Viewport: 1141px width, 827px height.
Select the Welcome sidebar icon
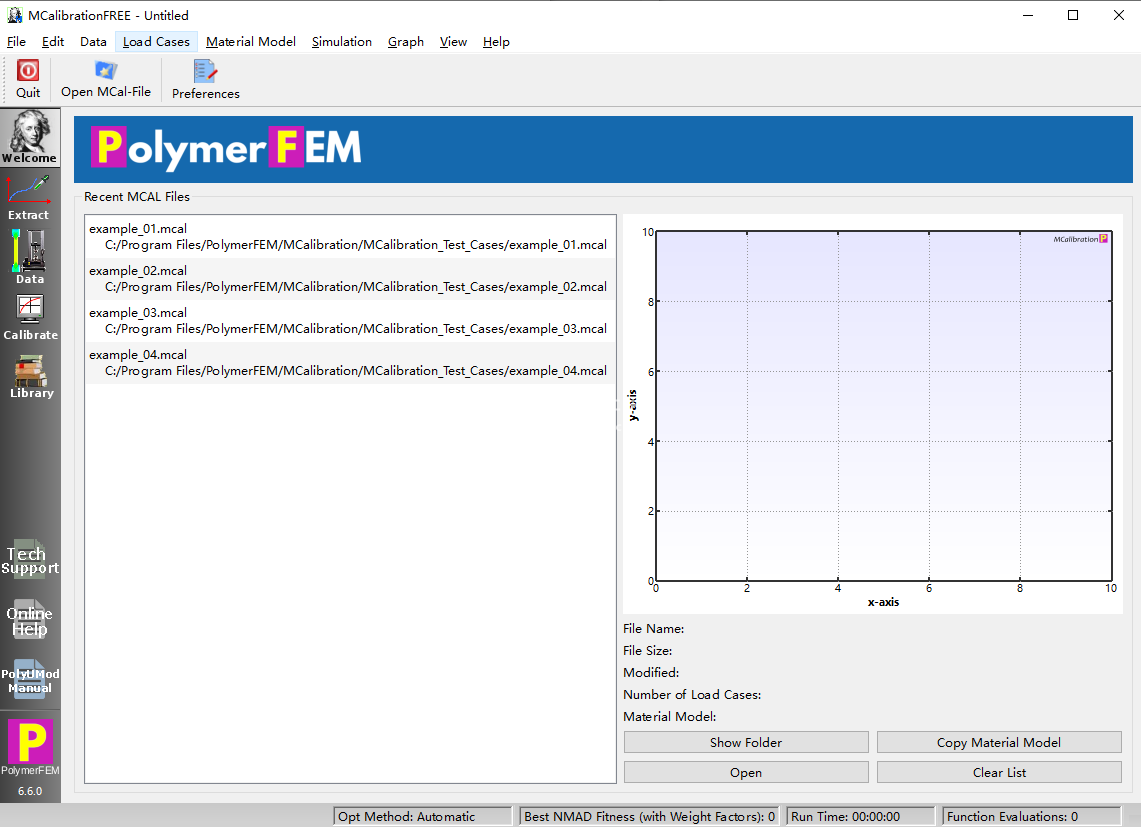30,138
